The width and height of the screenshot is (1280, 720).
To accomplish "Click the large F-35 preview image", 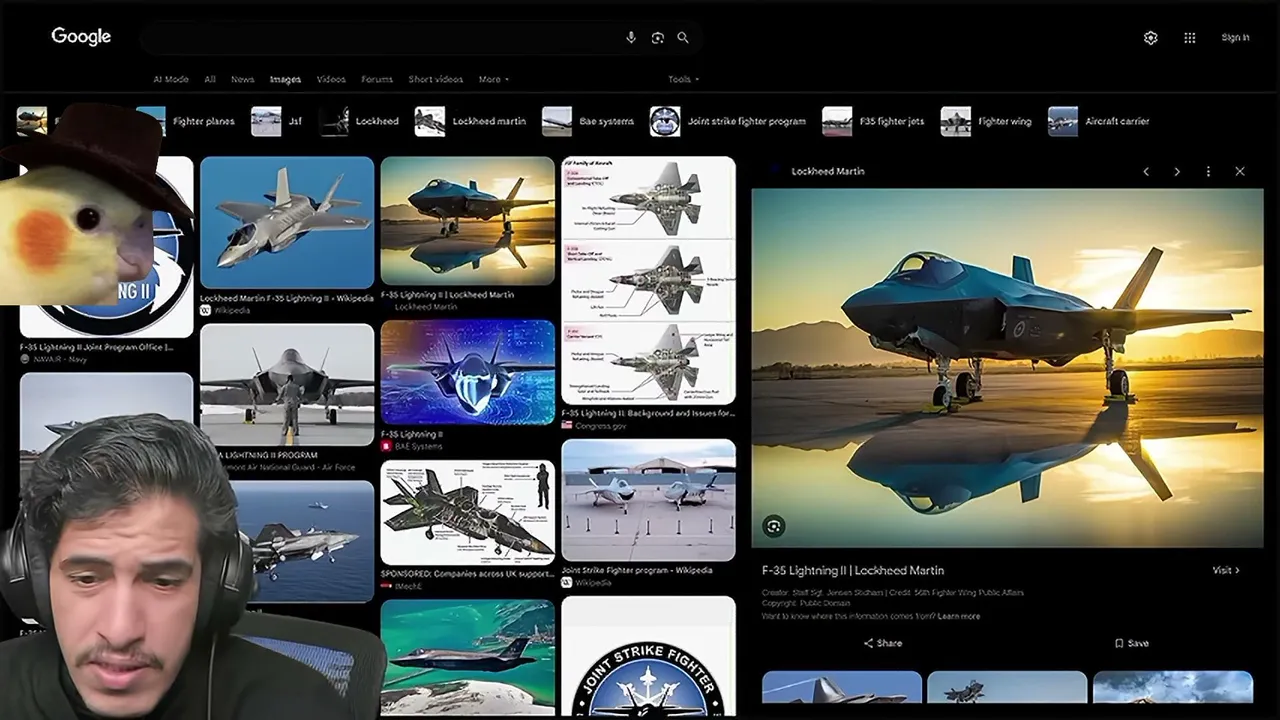I will coord(1007,368).
